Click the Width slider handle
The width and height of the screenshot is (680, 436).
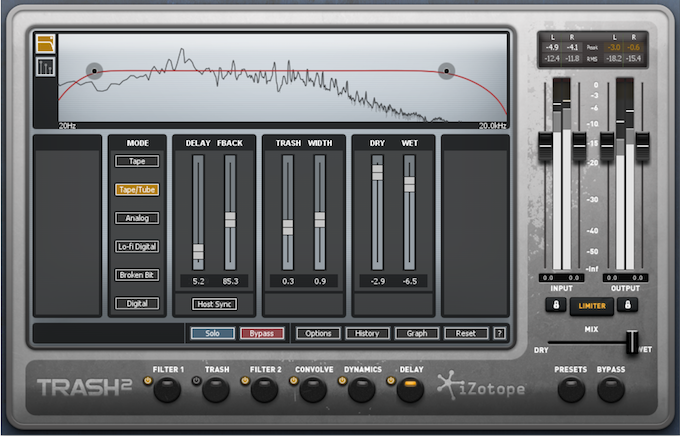(320, 220)
